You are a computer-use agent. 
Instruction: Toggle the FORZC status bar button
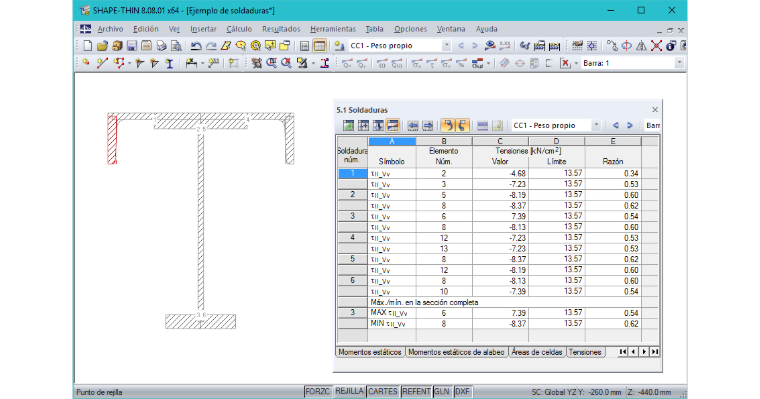pyautogui.click(x=317, y=392)
